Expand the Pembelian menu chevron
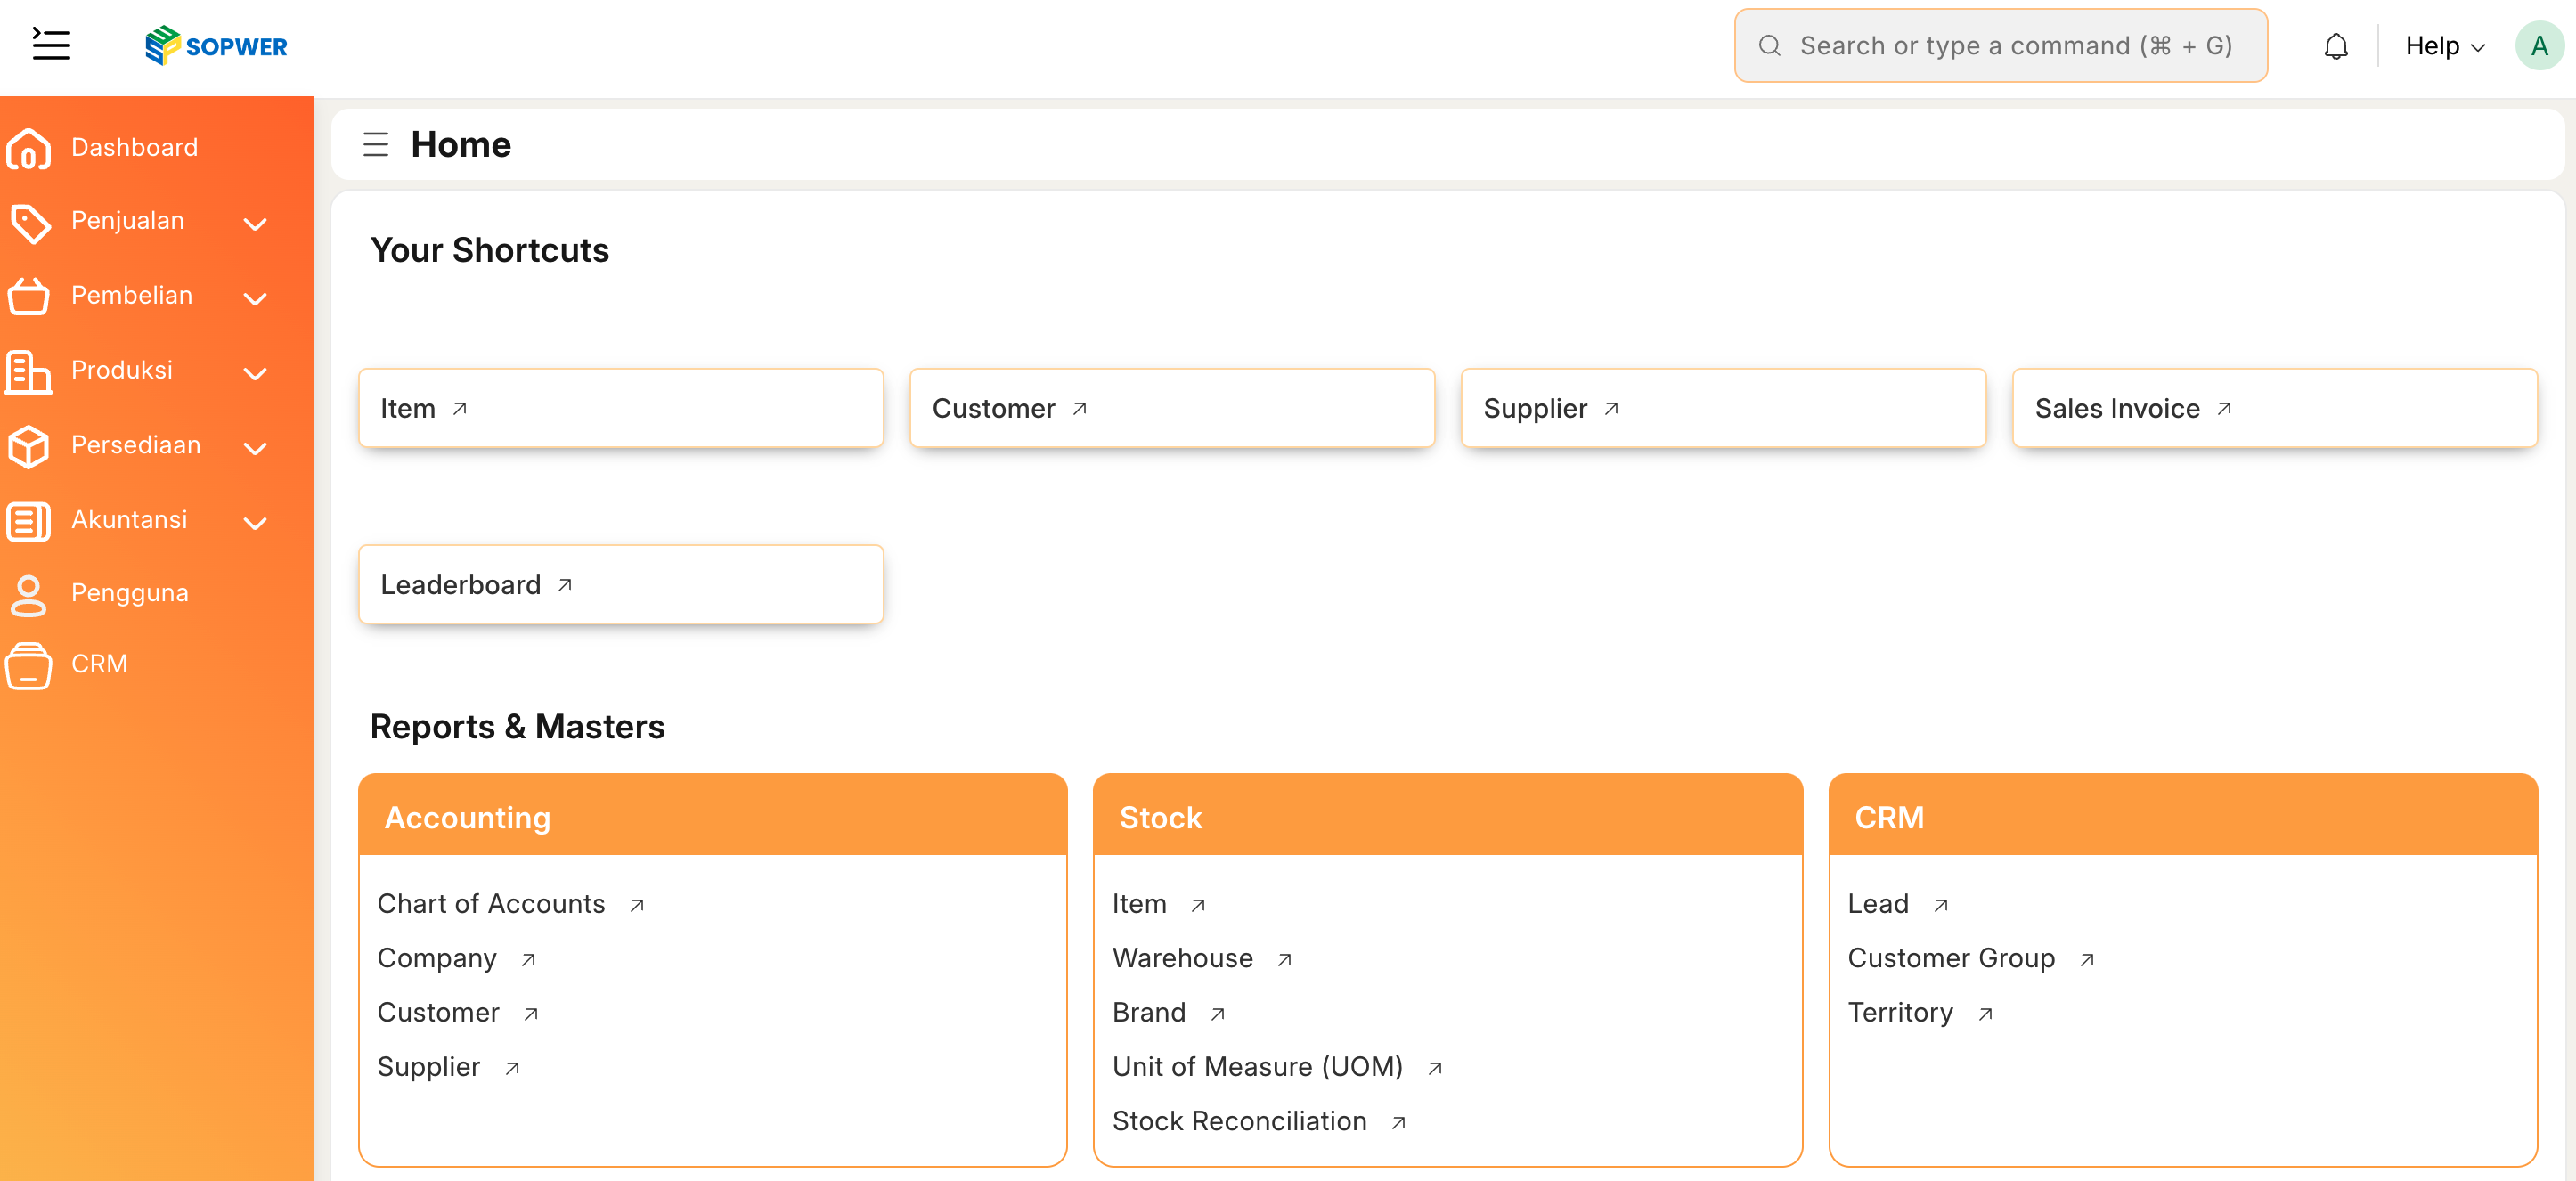The height and width of the screenshot is (1181, 2576). tap(255, 299)
